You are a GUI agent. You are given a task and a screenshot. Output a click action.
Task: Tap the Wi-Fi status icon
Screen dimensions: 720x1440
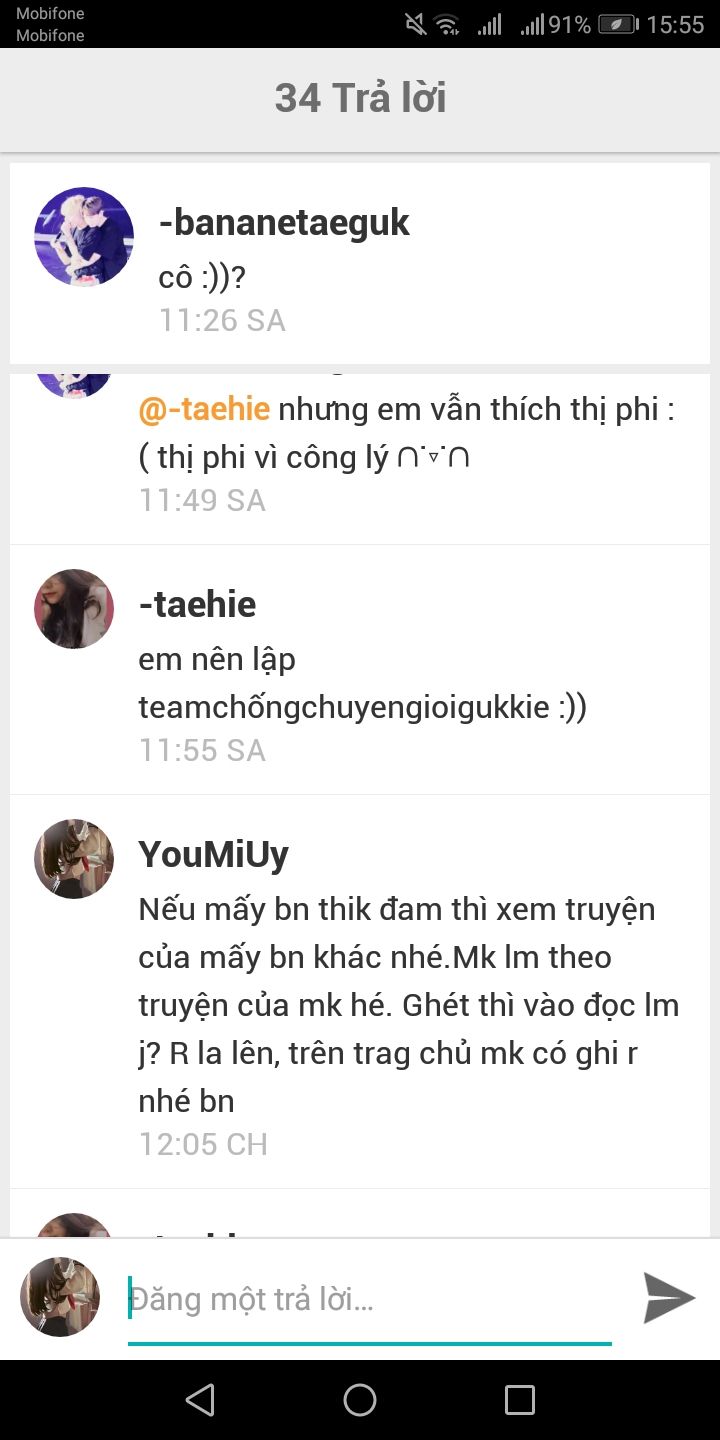(448, 25)
